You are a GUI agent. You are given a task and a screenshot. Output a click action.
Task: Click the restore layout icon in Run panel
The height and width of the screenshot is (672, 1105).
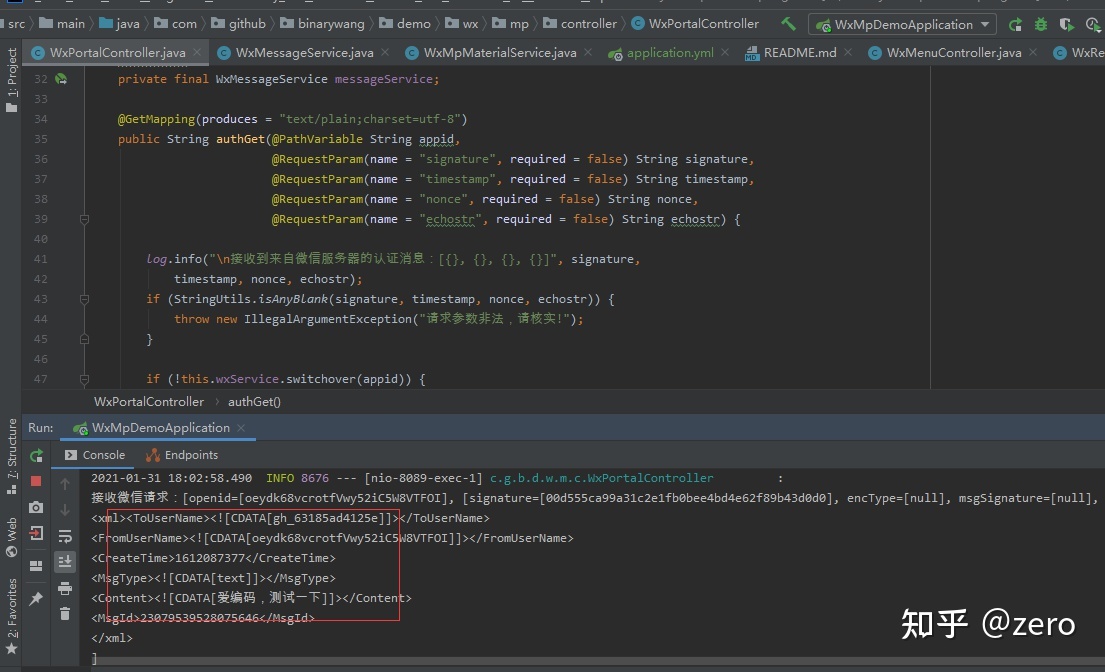pyautogui.click(x=37, y=566)
